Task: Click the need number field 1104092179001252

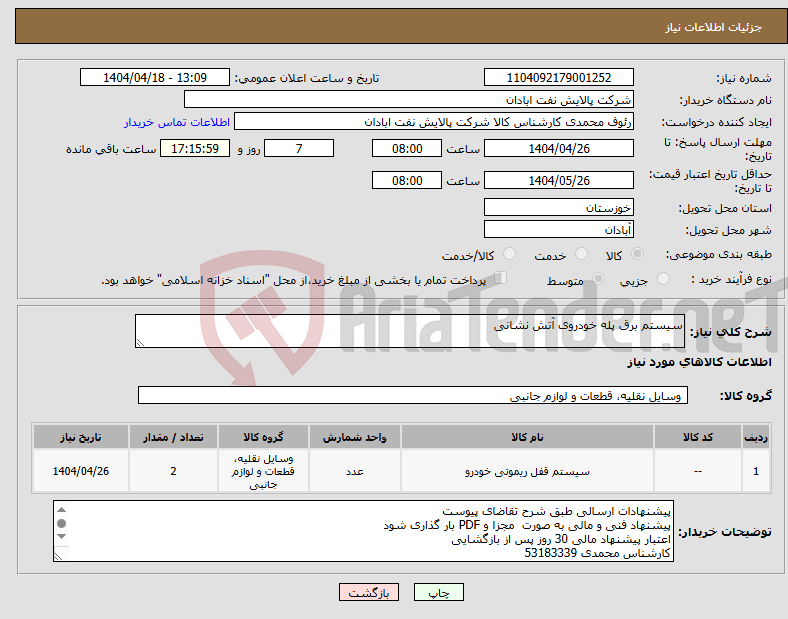Action: pos(558,77)
